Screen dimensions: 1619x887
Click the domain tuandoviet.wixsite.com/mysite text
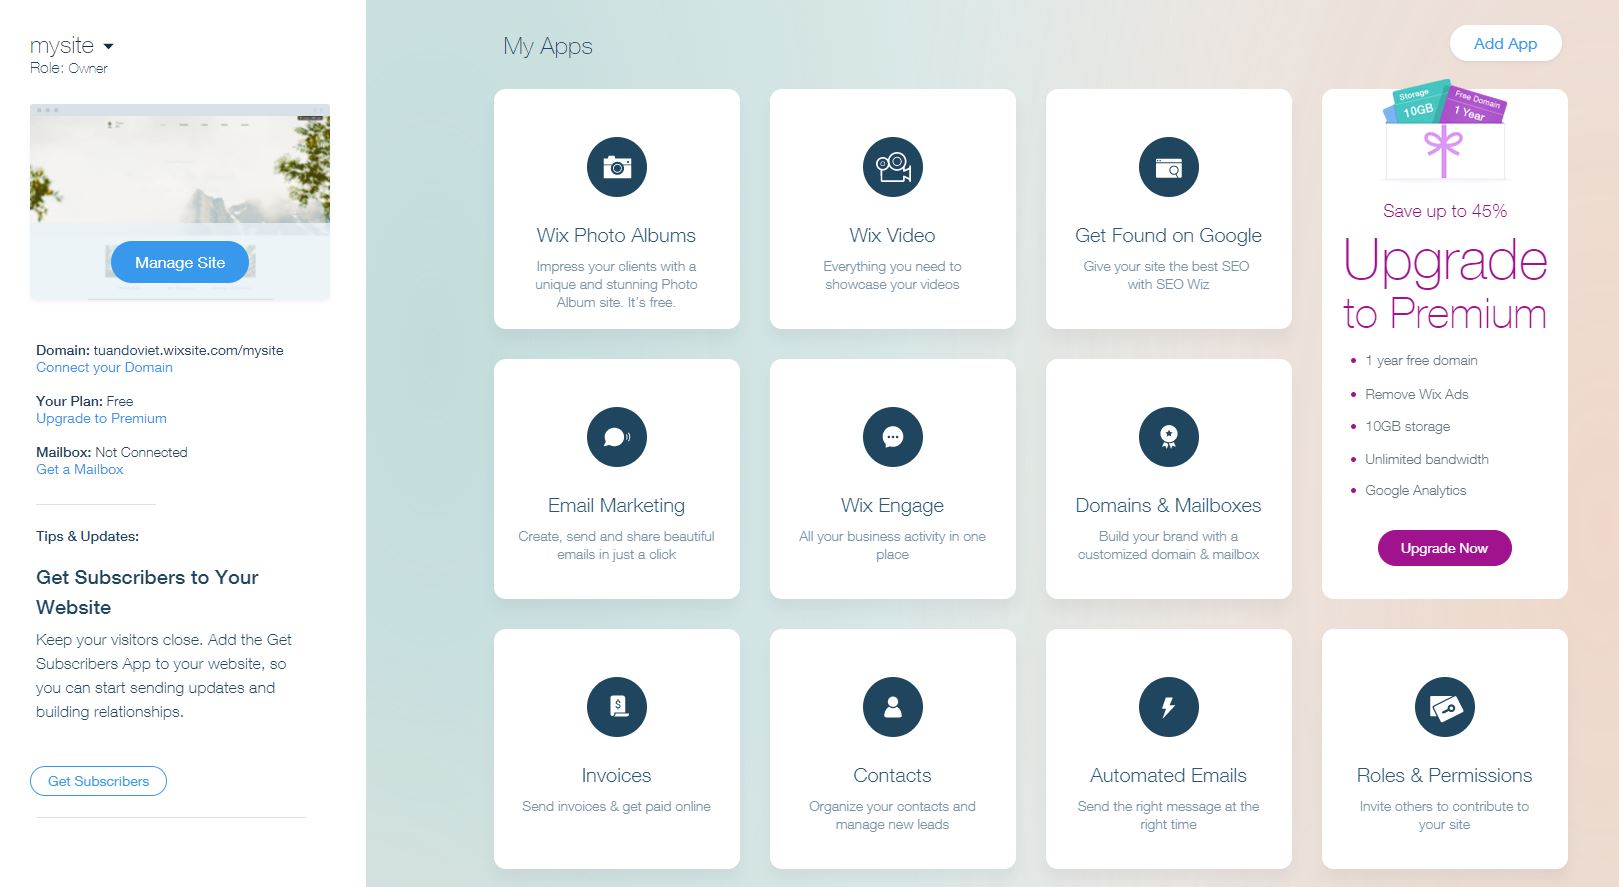(188, 350)
